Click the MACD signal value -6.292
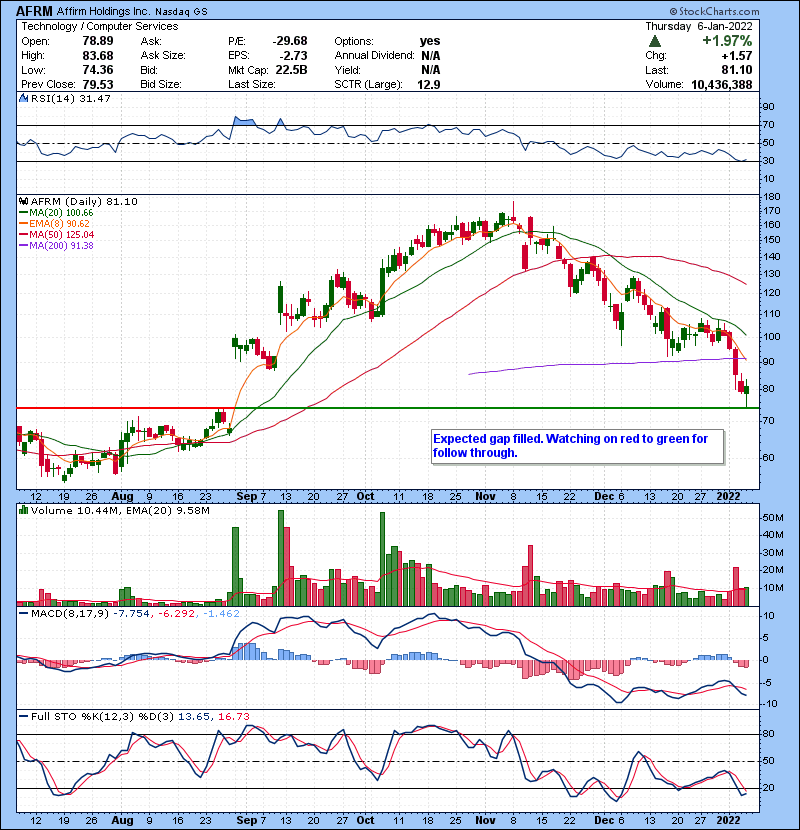800x830 pixels. (x=176, y=614)
